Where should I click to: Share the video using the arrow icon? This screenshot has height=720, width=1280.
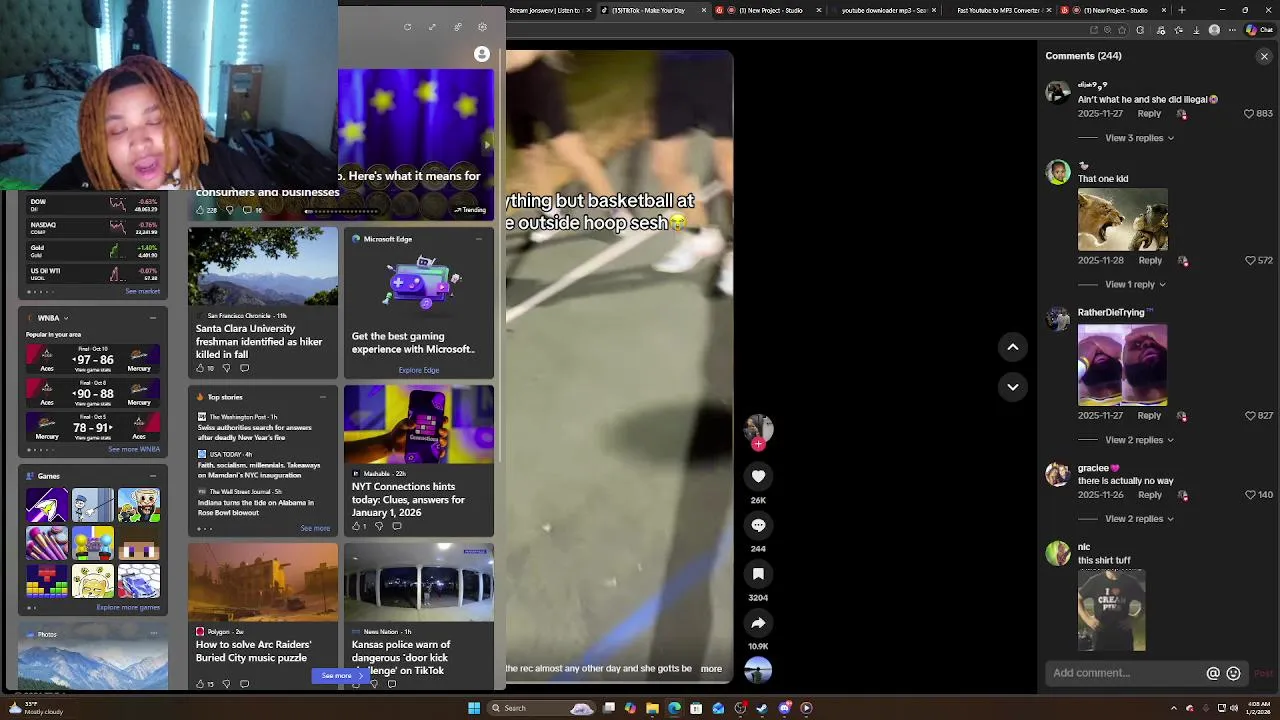point(758,623)
